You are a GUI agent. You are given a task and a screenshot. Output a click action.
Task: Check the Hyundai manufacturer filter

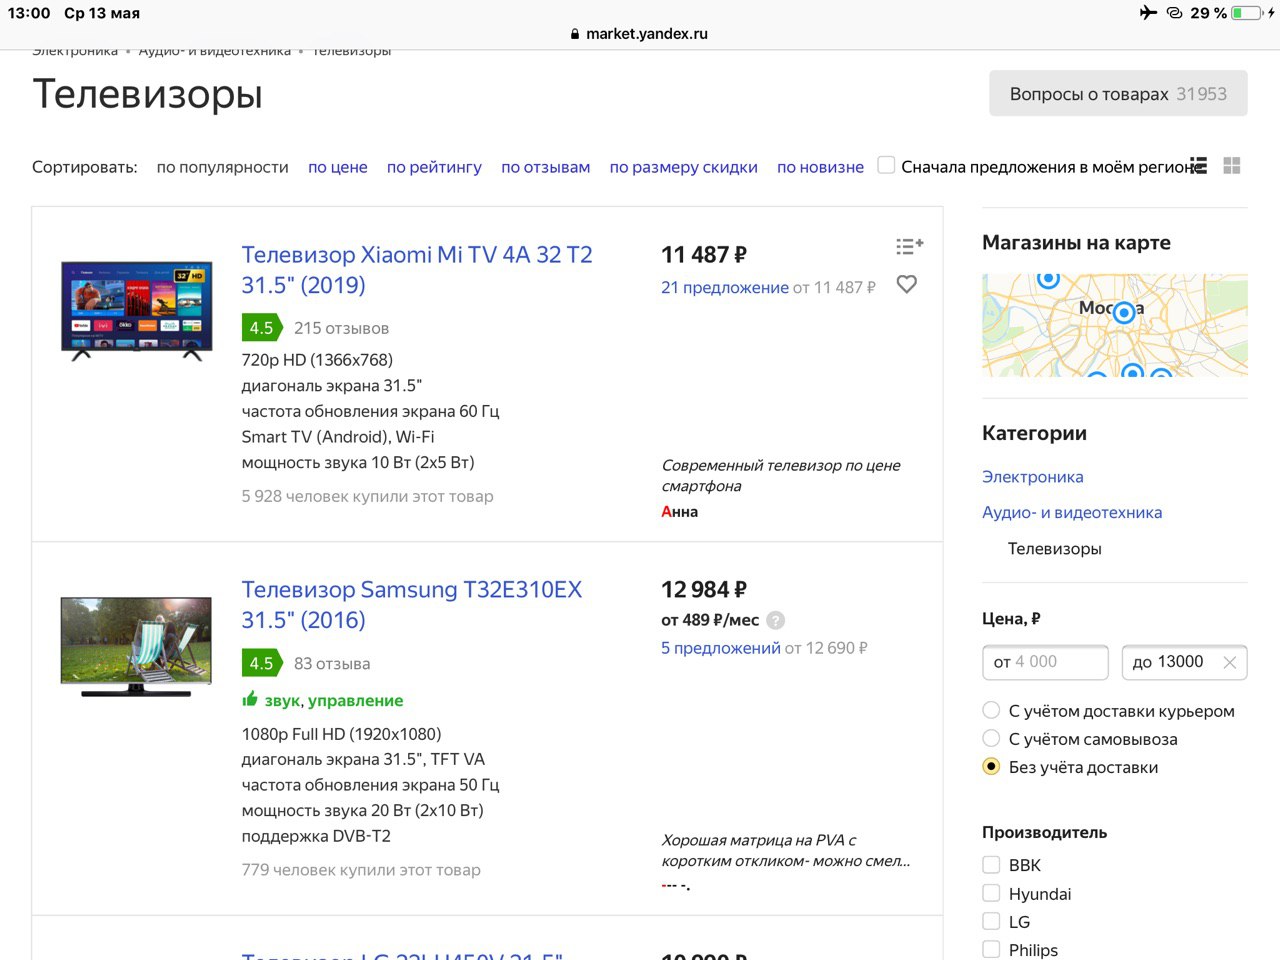click(x=991, y=893)
